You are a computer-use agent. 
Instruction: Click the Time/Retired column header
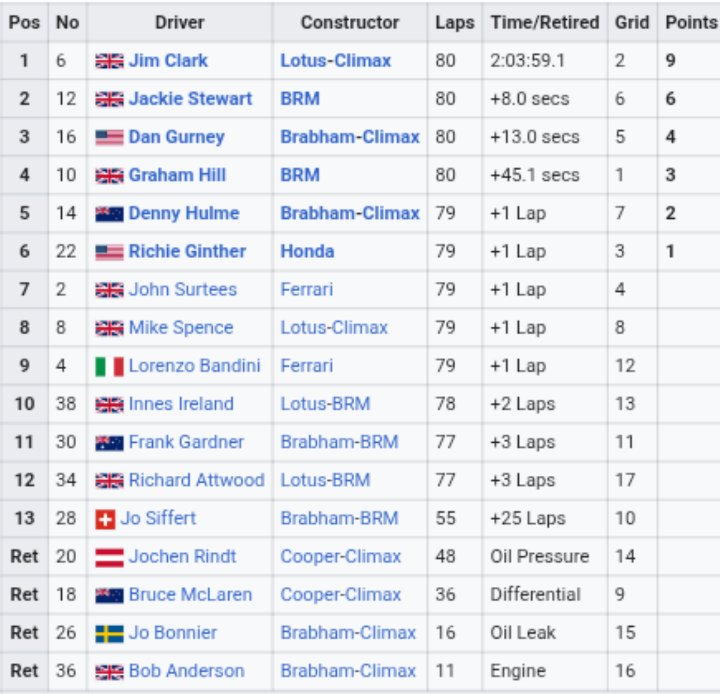coord(545,22)
